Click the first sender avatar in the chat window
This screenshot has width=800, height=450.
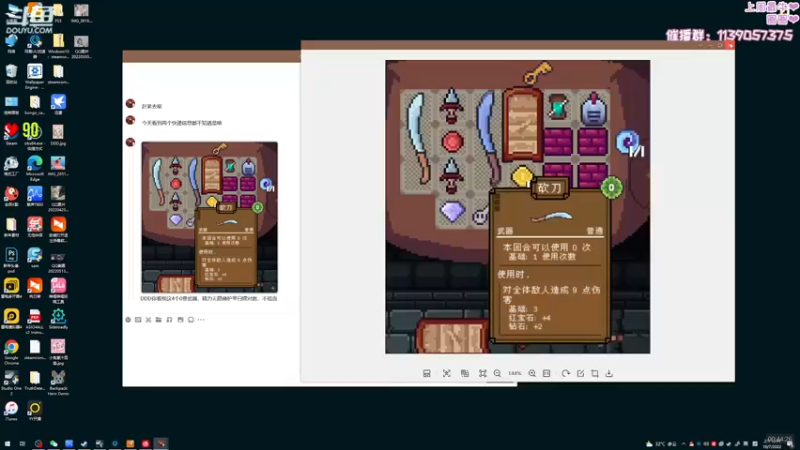(131, 104)
